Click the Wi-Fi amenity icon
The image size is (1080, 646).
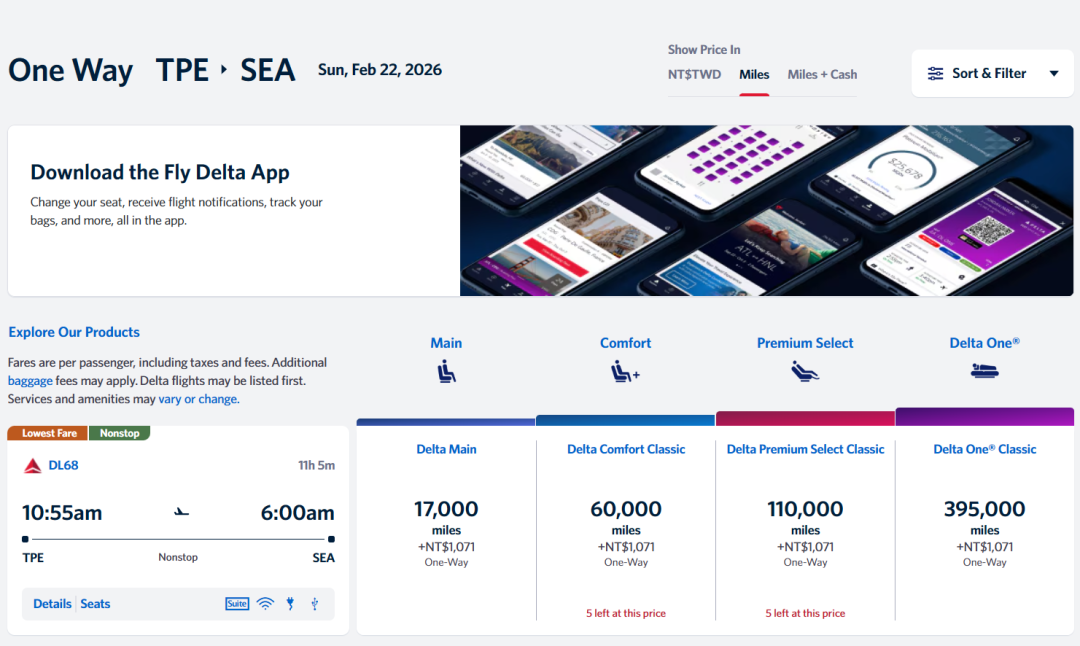(x=265, y=604)
